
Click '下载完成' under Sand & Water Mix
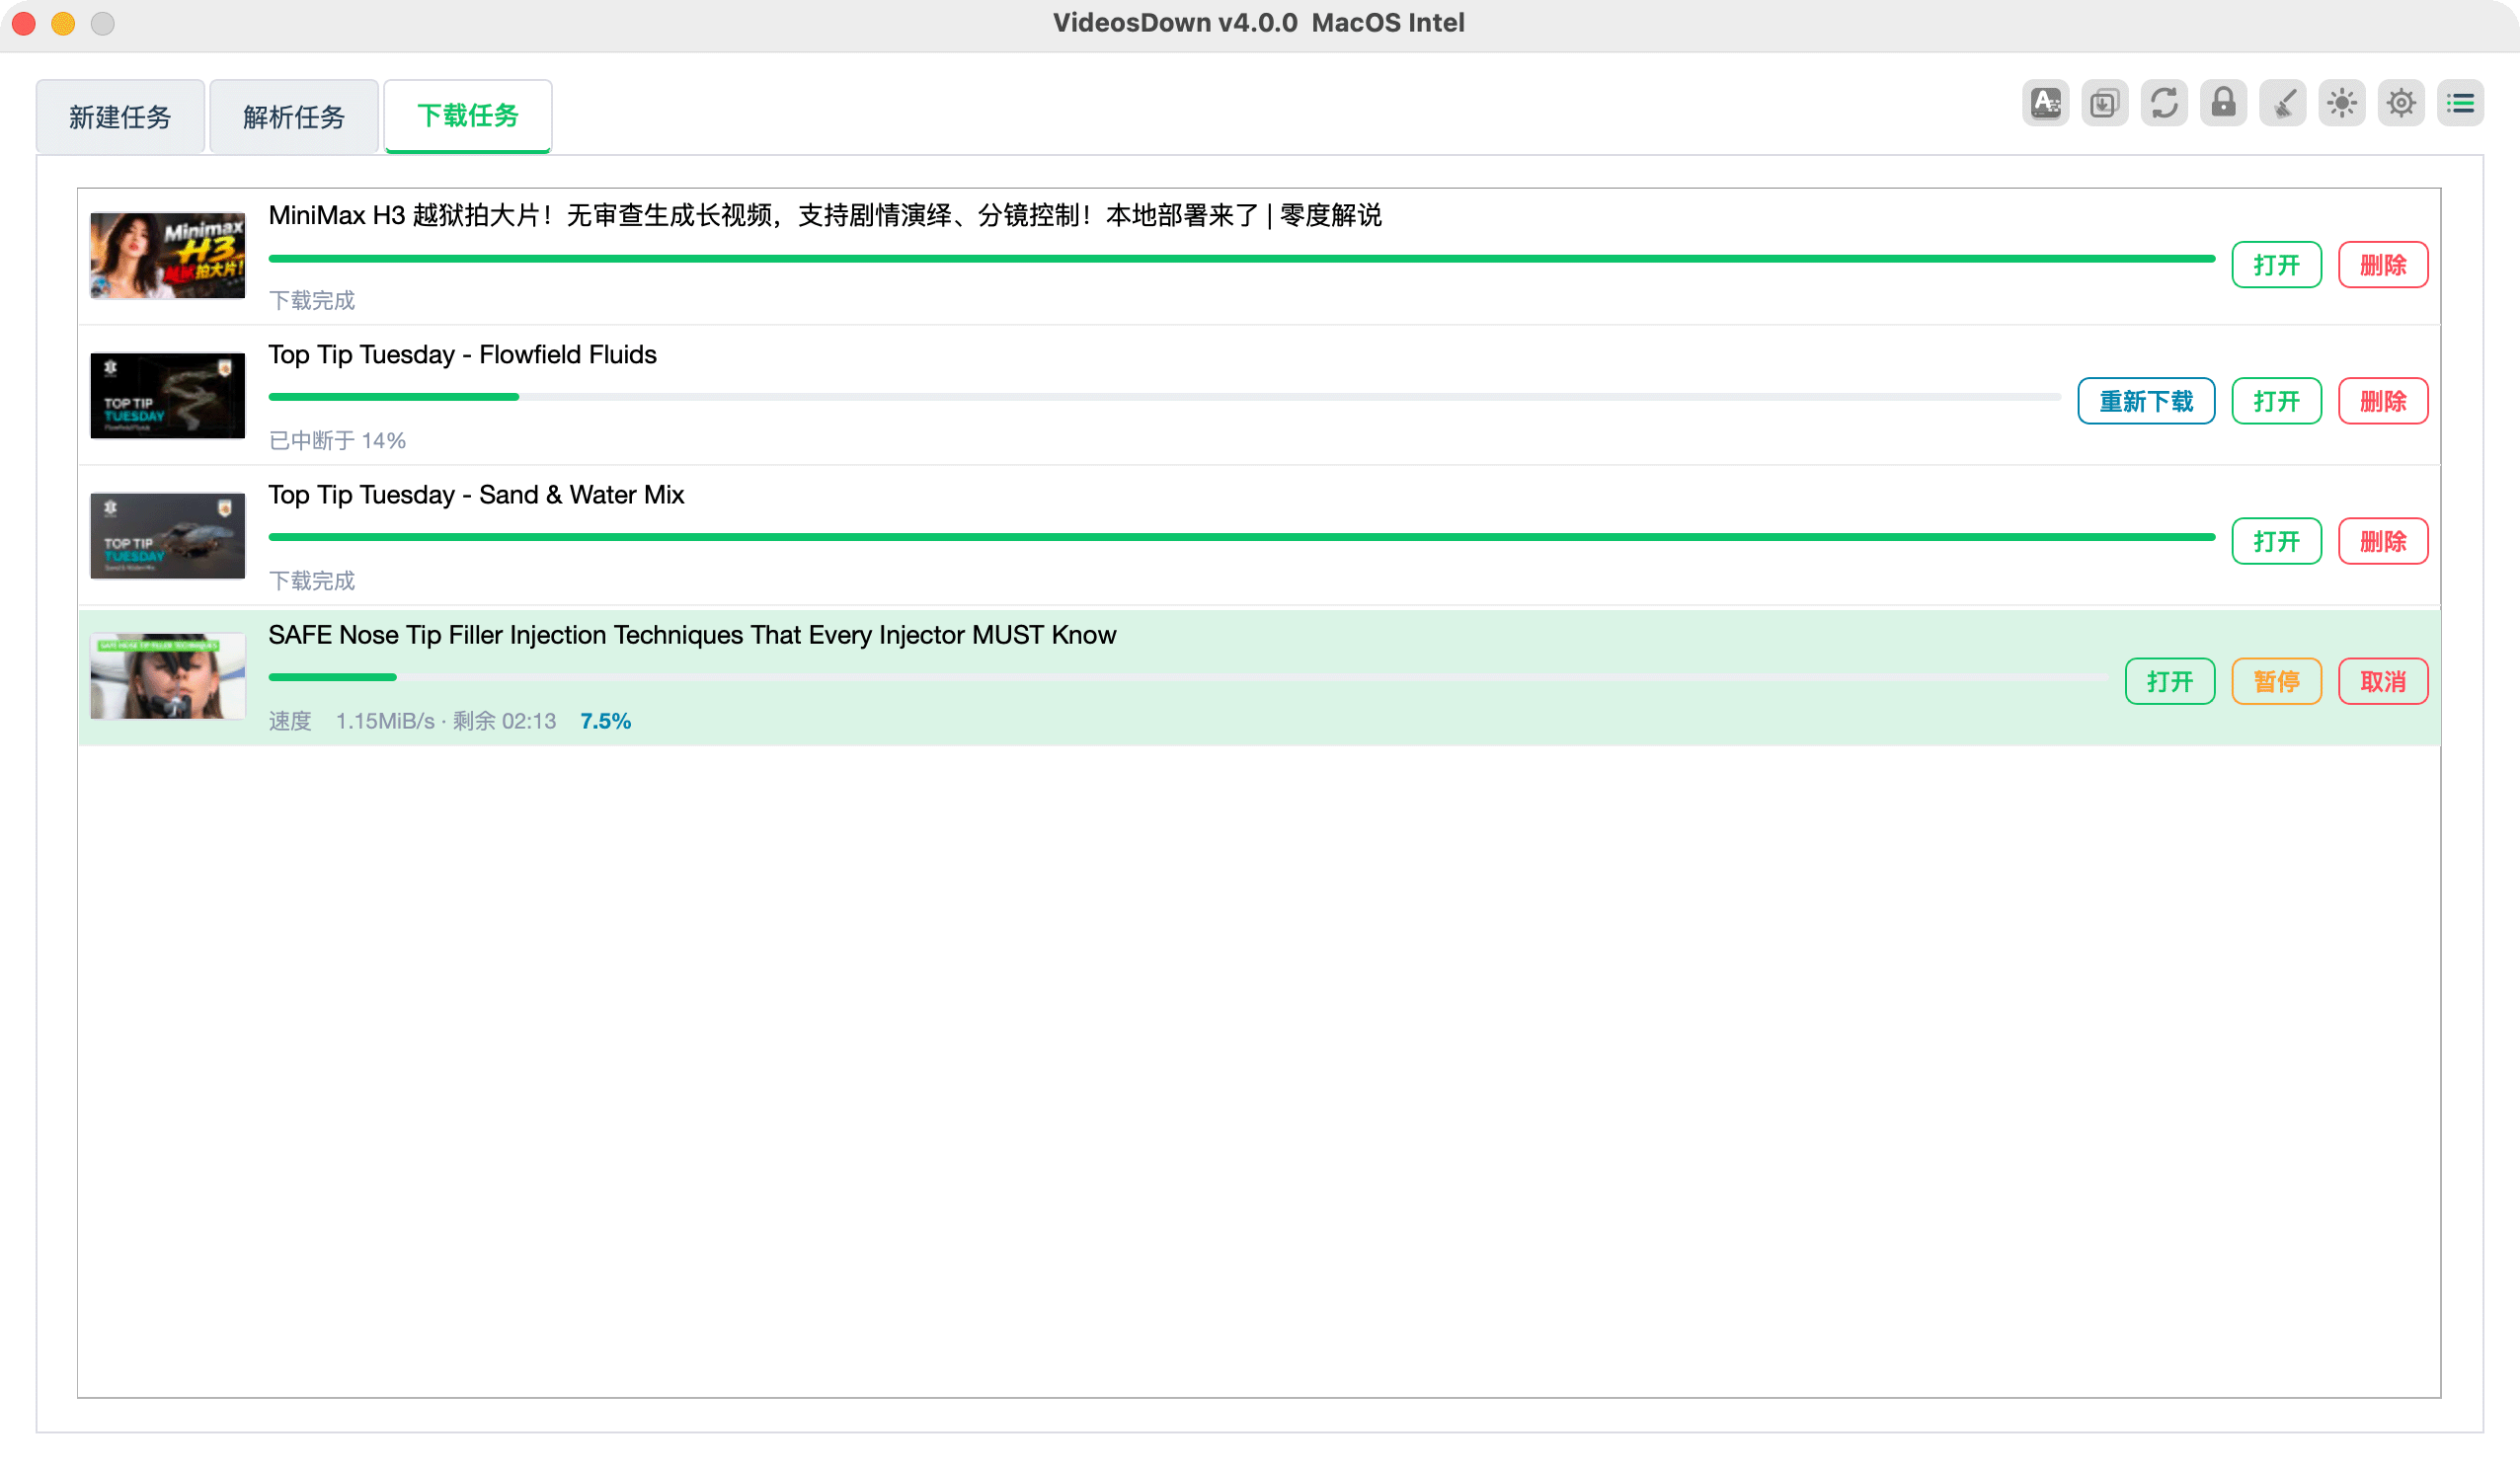click(x=312, y=581)
